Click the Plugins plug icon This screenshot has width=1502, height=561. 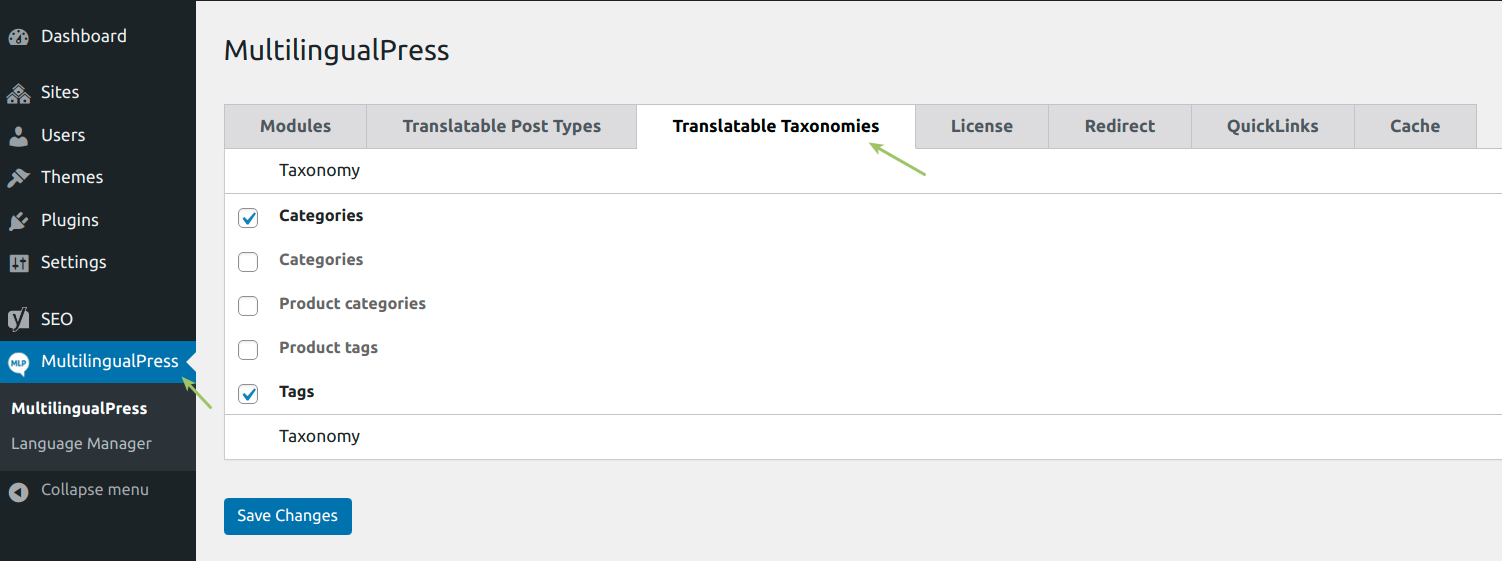(x=18, y=221)
